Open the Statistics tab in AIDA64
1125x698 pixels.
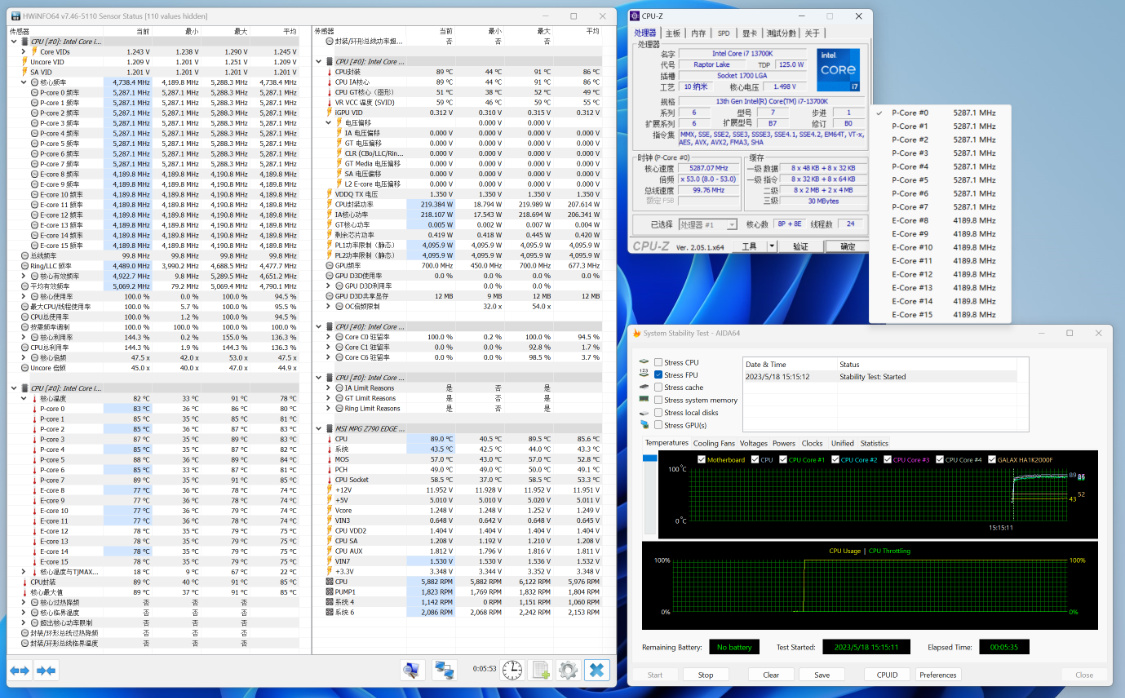[874, 443]
